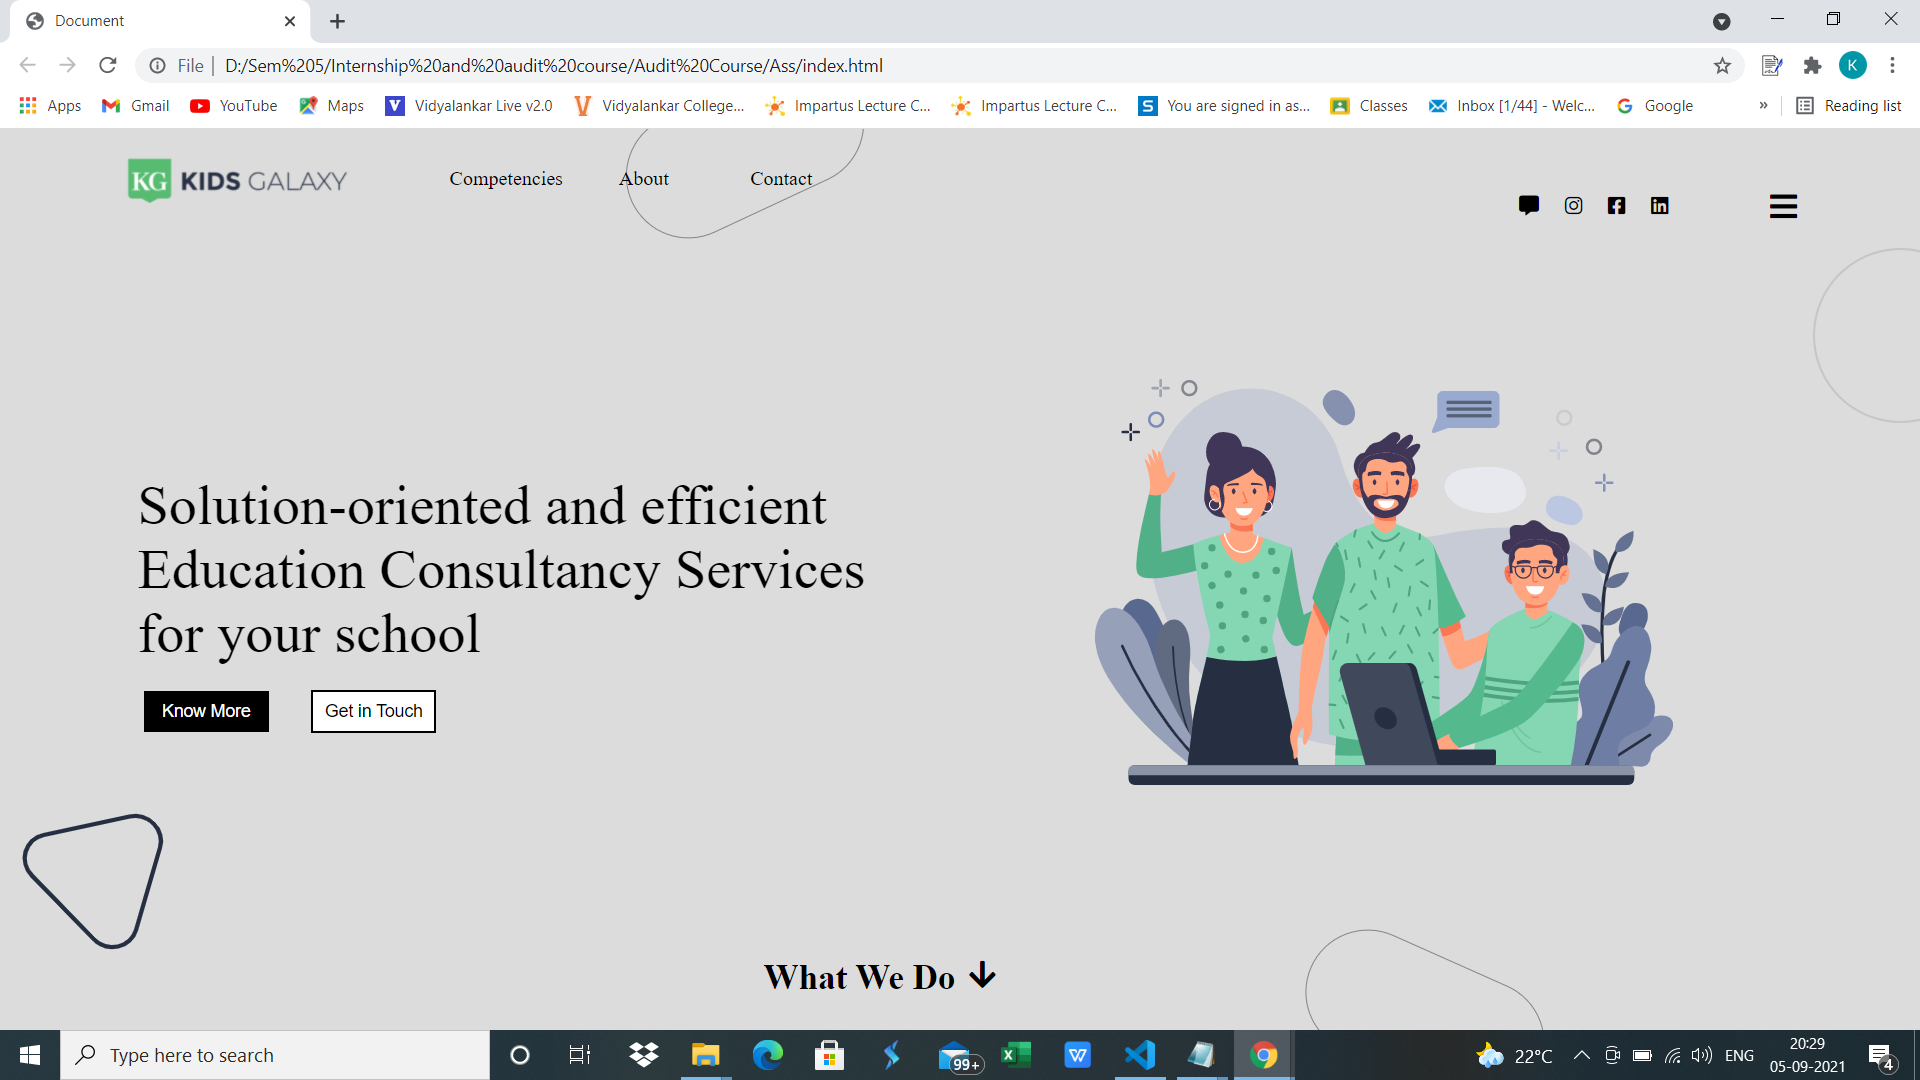This screenshot has width=1920, height=1080.
Task: Open the Contact navigation item
Action: tap(781, 178)
